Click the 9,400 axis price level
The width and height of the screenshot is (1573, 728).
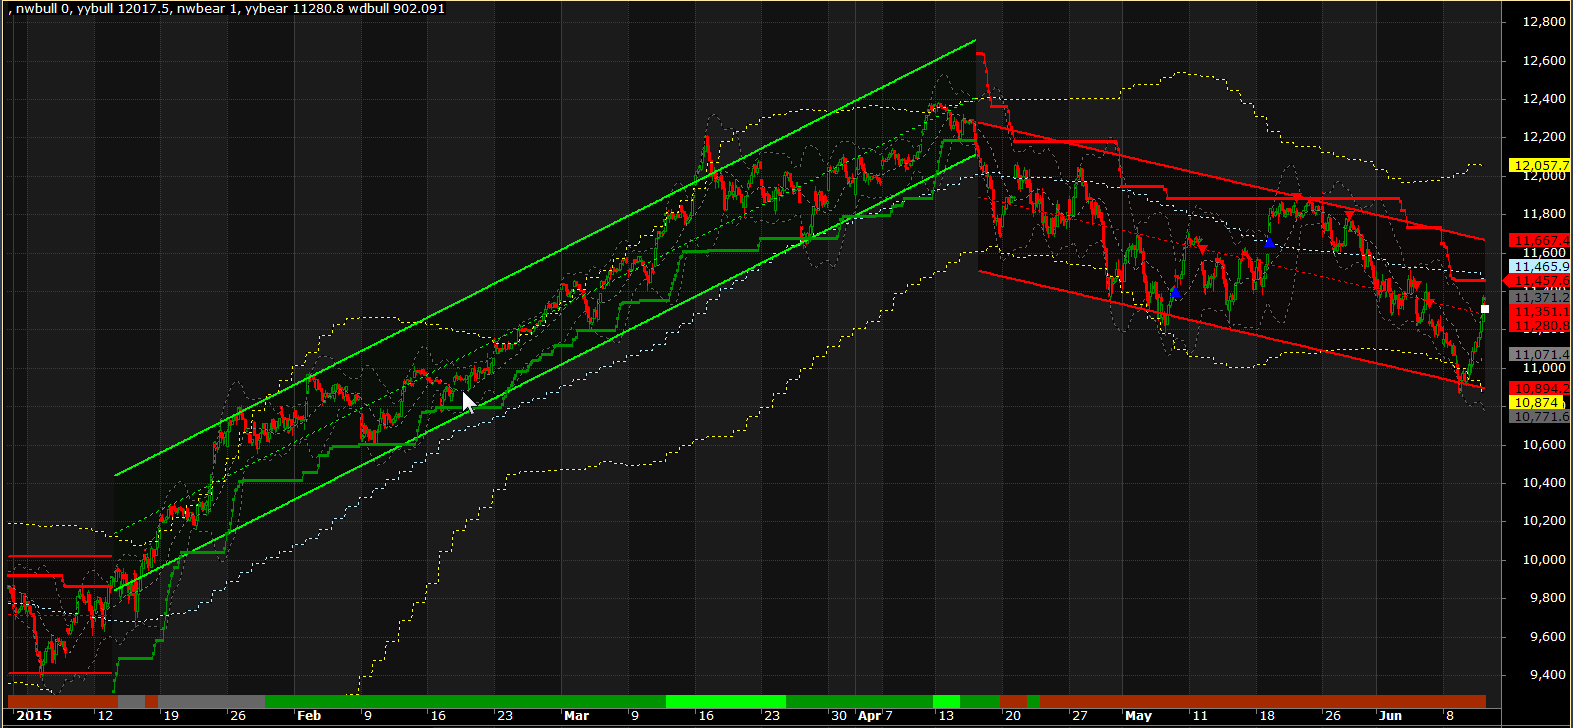(1547, 675)
